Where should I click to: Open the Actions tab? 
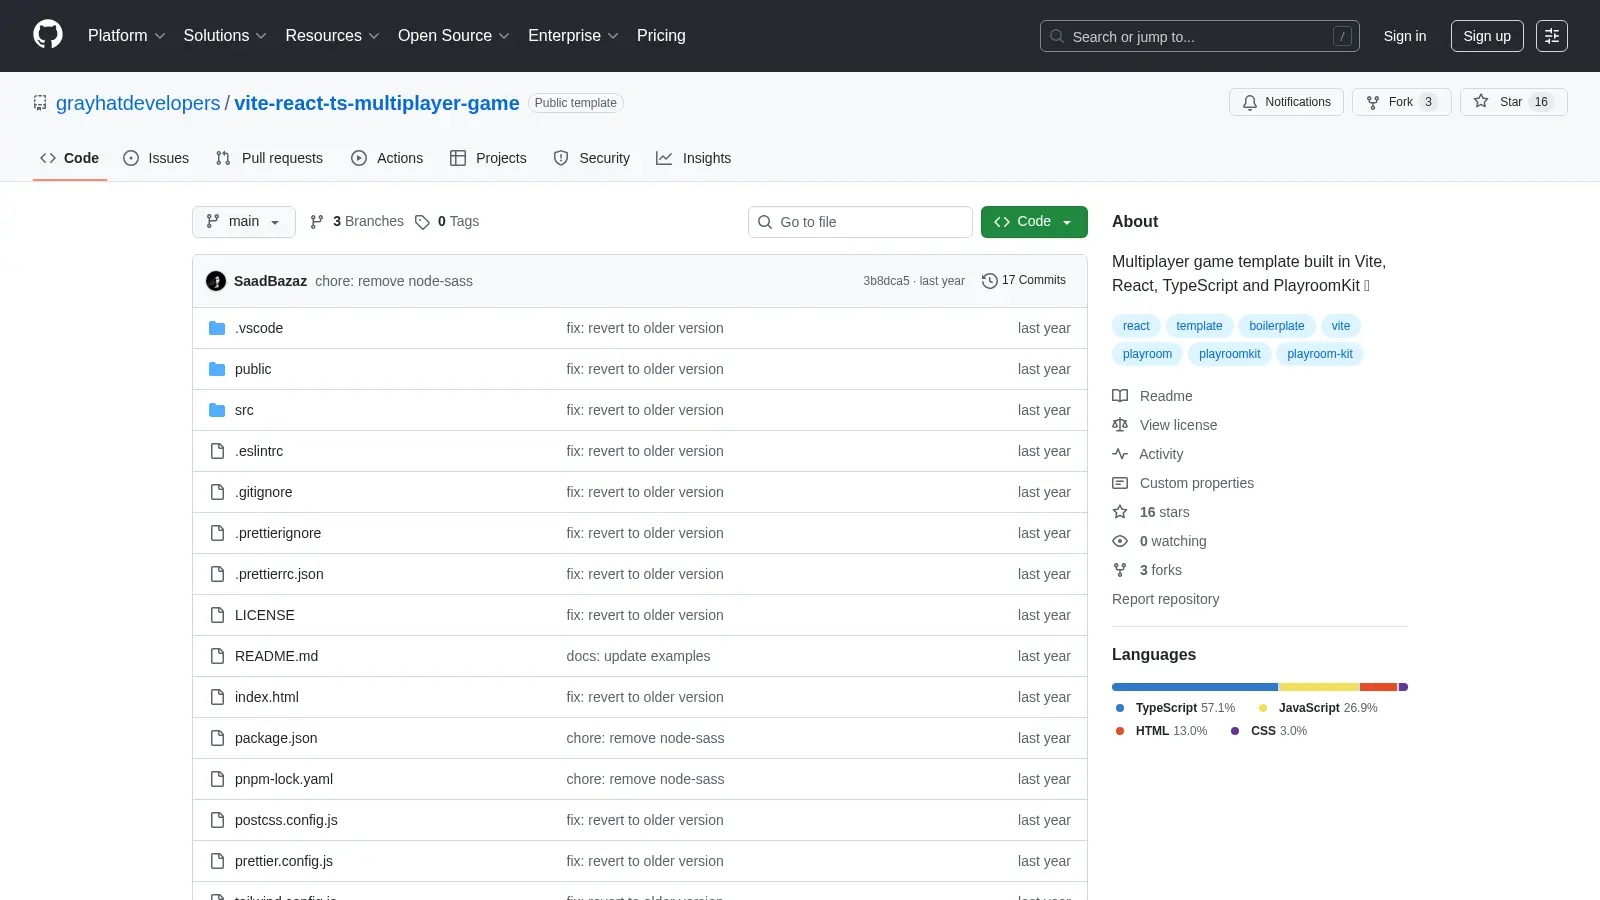387,158
